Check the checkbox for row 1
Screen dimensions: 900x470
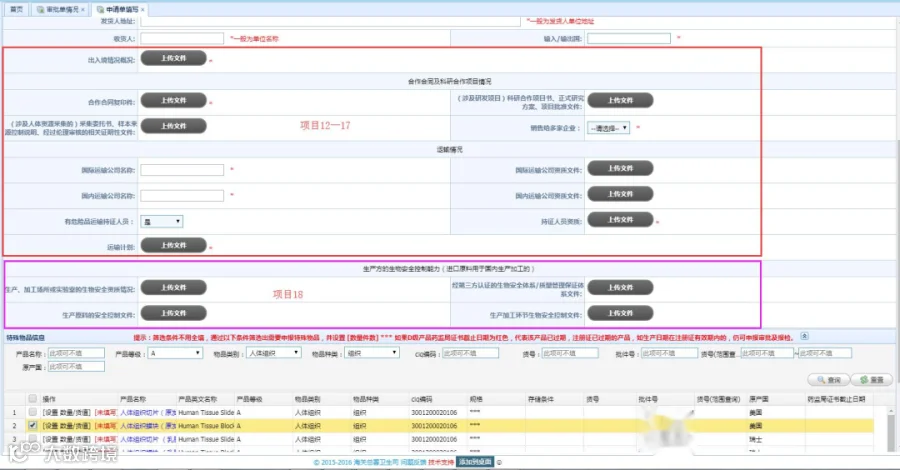[33, 412]
